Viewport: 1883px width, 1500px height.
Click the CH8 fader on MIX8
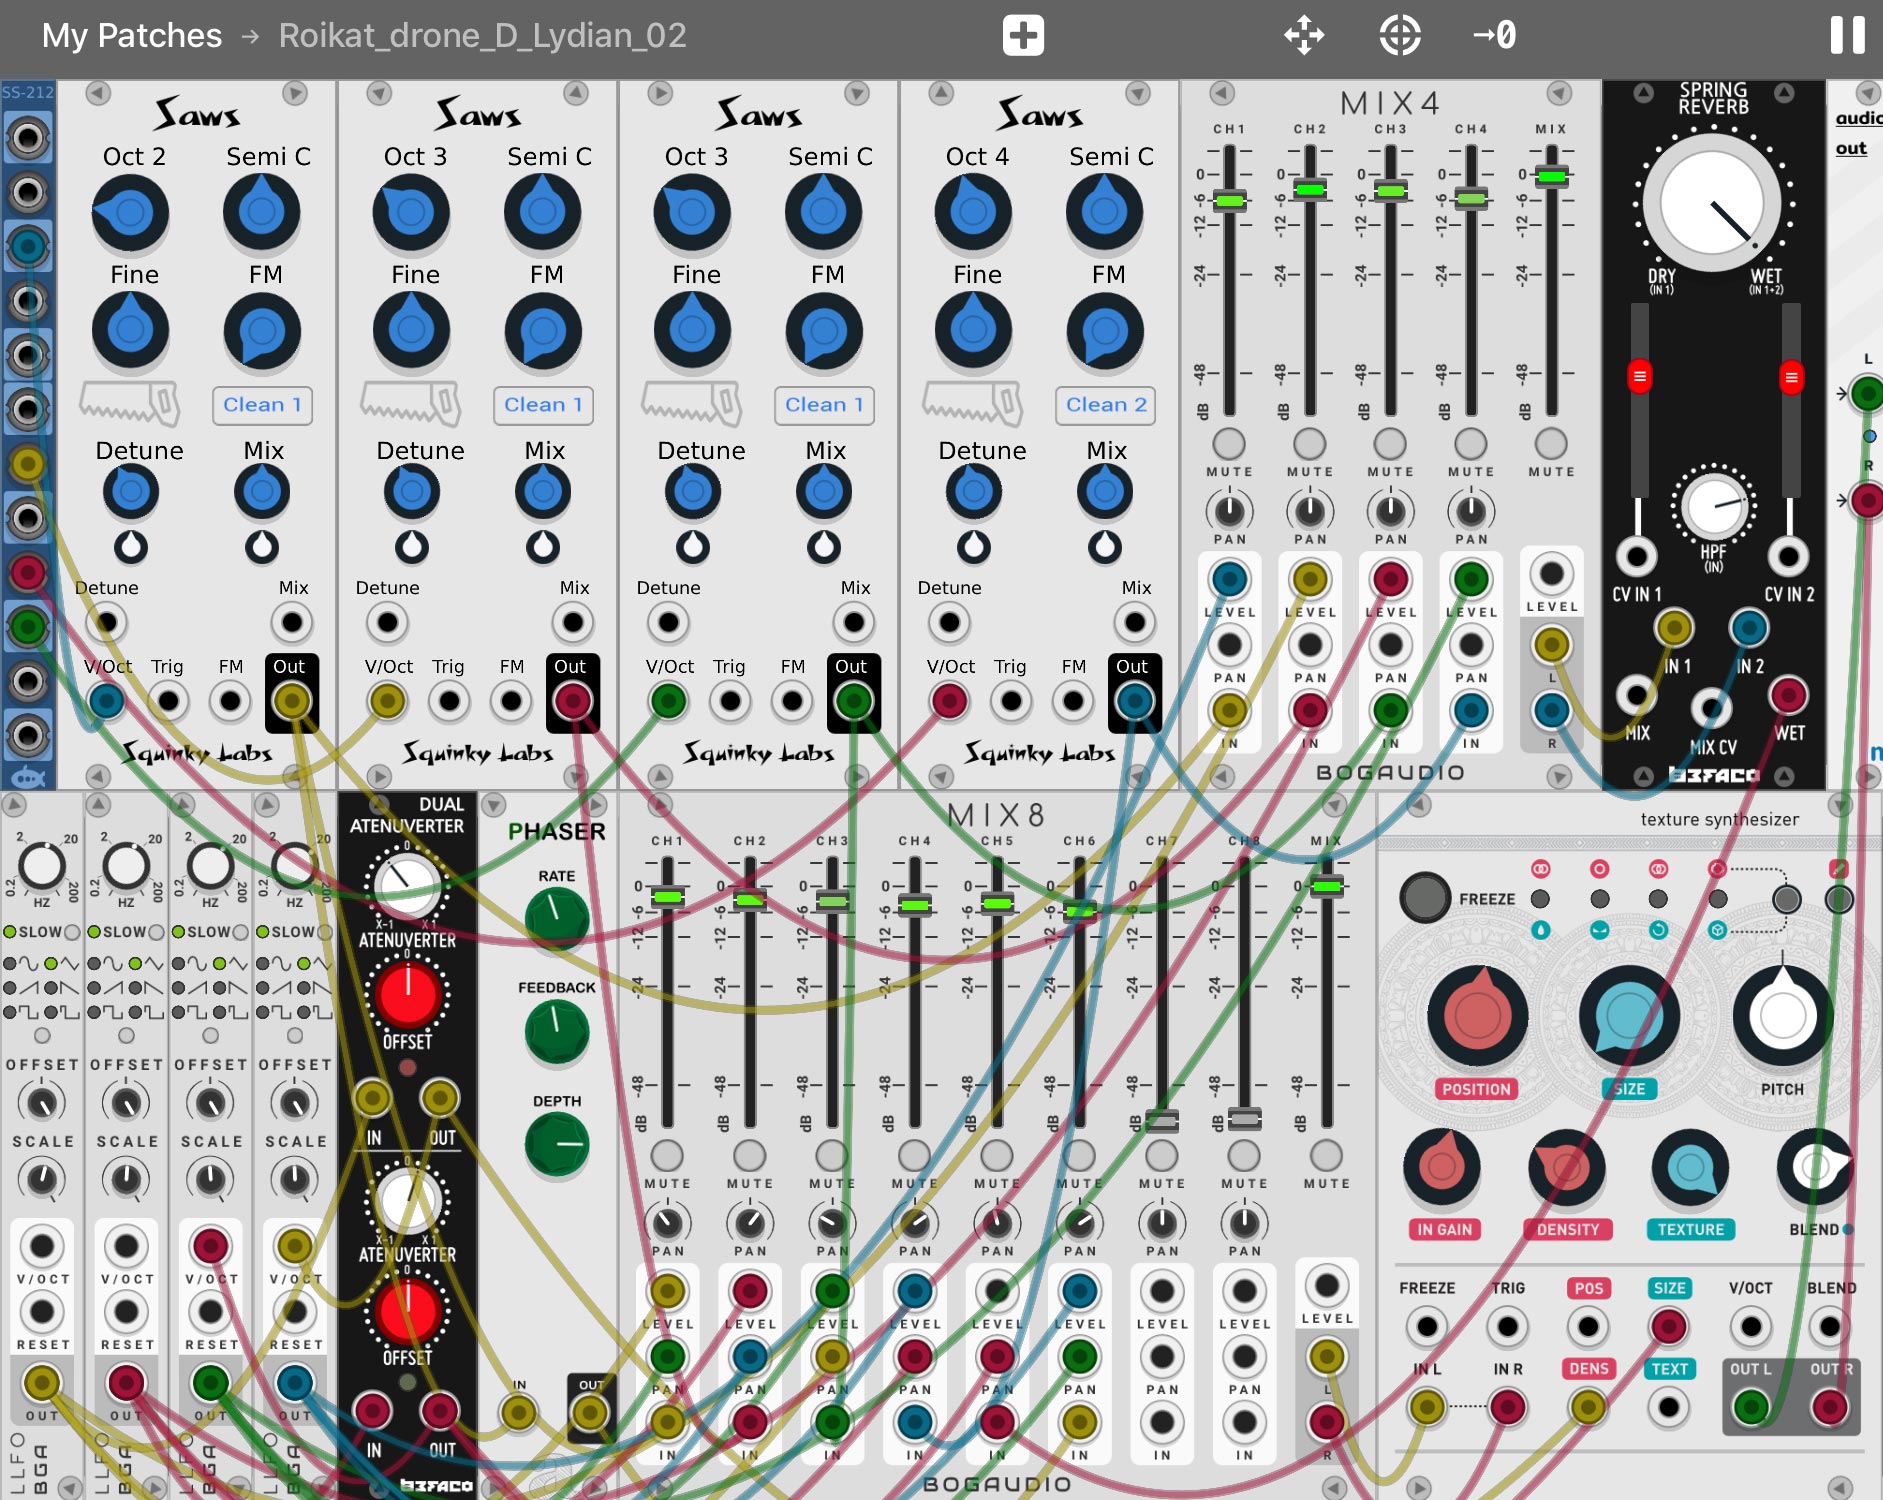click(1244, 1118)
